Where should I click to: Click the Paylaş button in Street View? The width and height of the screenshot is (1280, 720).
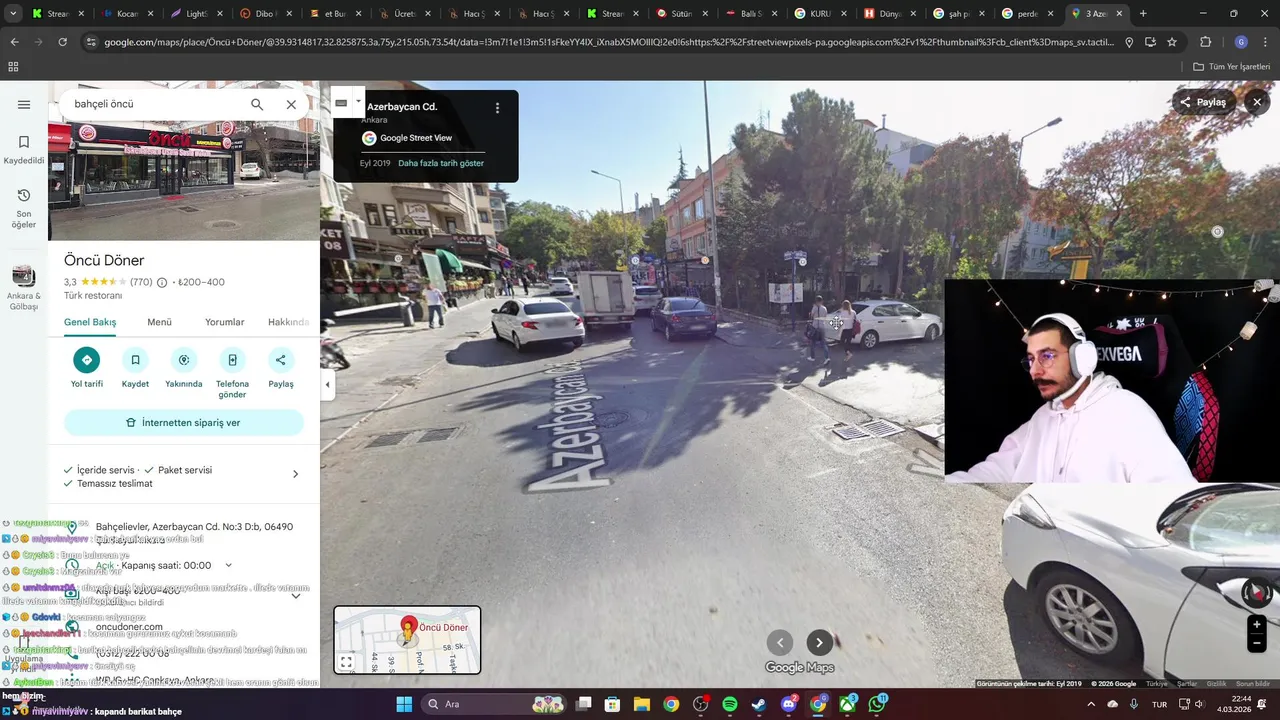(x=1203, y=102)
